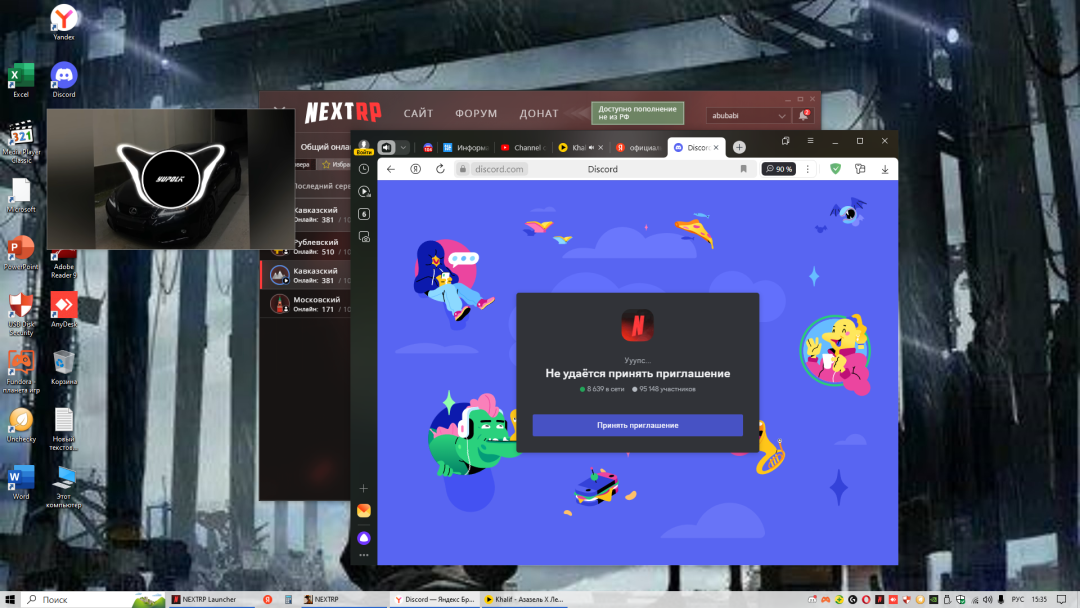Screen dimensions: 1080x608
Task: Mute the Khalif tab audio
Action: tap(592, 147)
